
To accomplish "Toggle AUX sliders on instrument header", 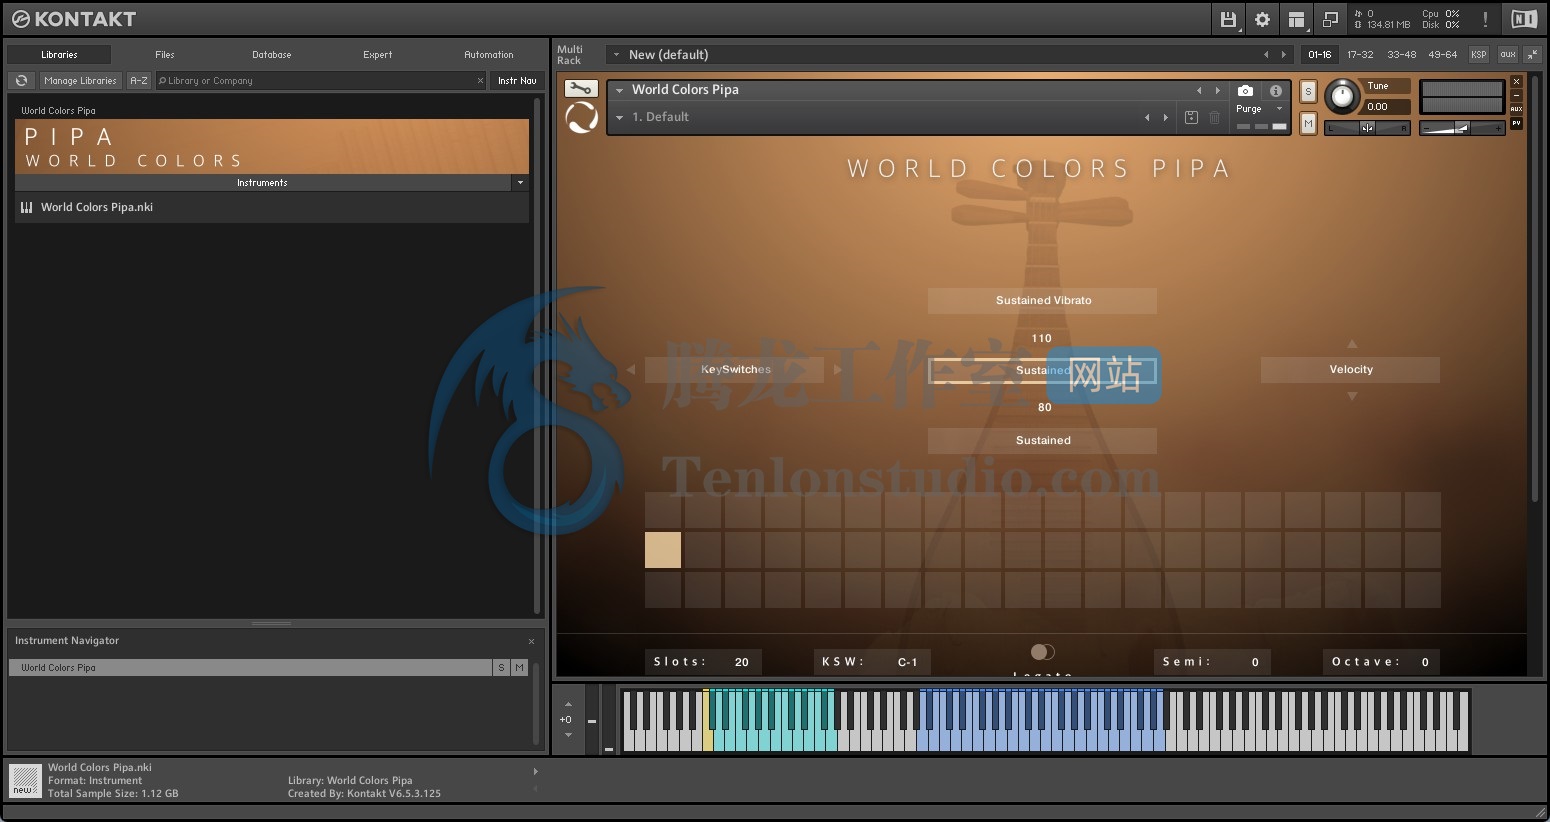I will 1516,109.
